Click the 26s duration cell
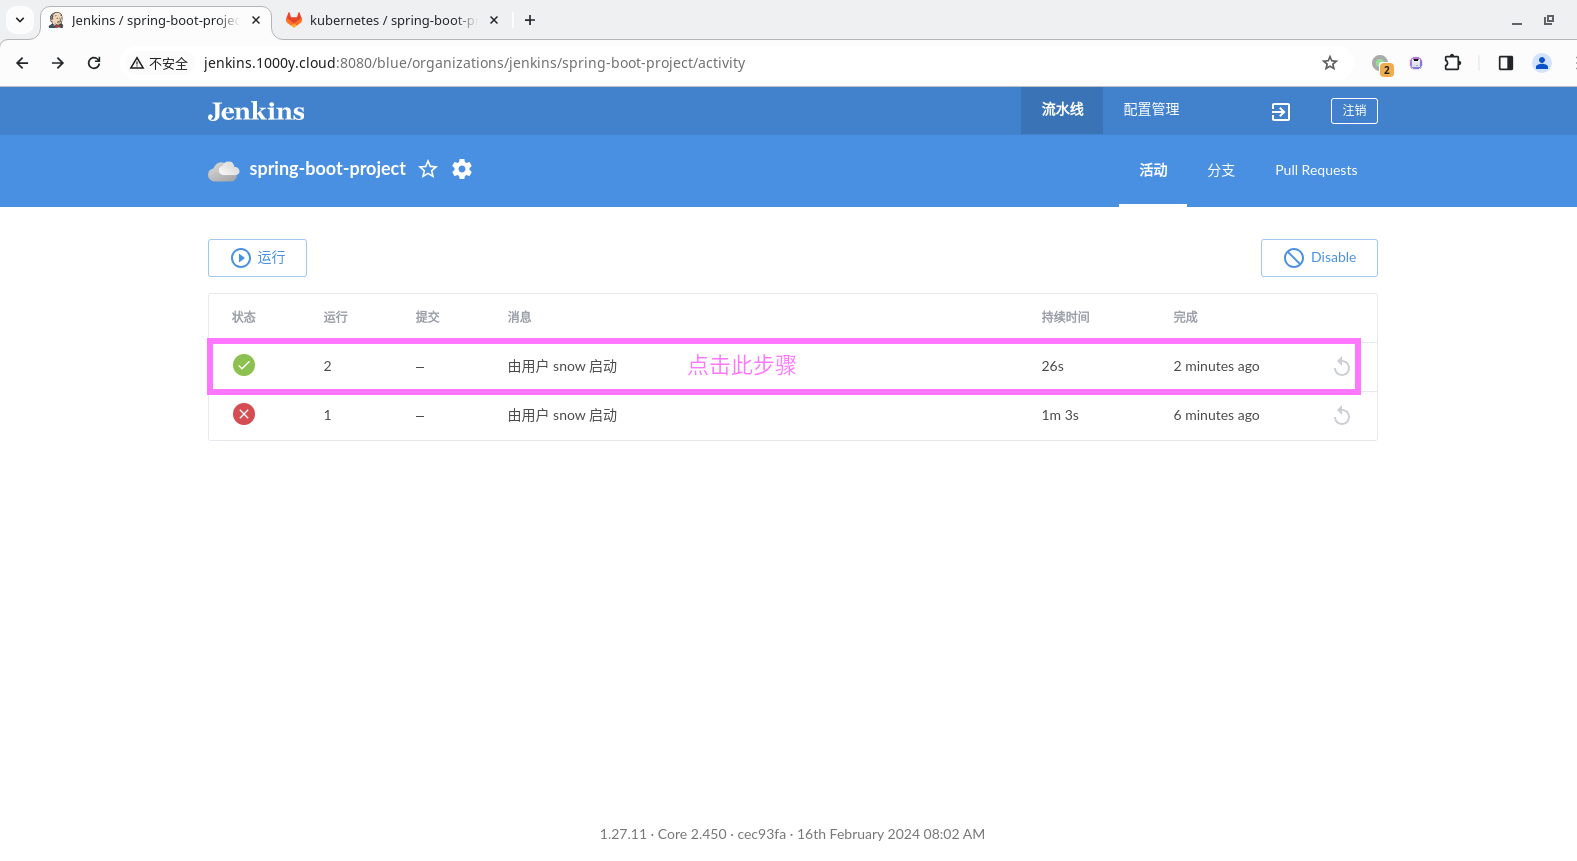Screen dimensions: 1577x861 tap(1052, 366)
